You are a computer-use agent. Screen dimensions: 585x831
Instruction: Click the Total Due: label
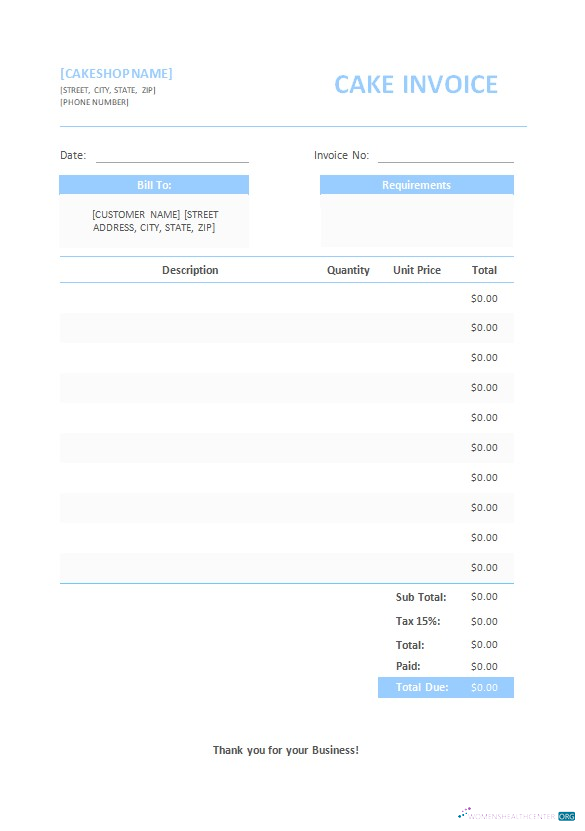[422, 687]
